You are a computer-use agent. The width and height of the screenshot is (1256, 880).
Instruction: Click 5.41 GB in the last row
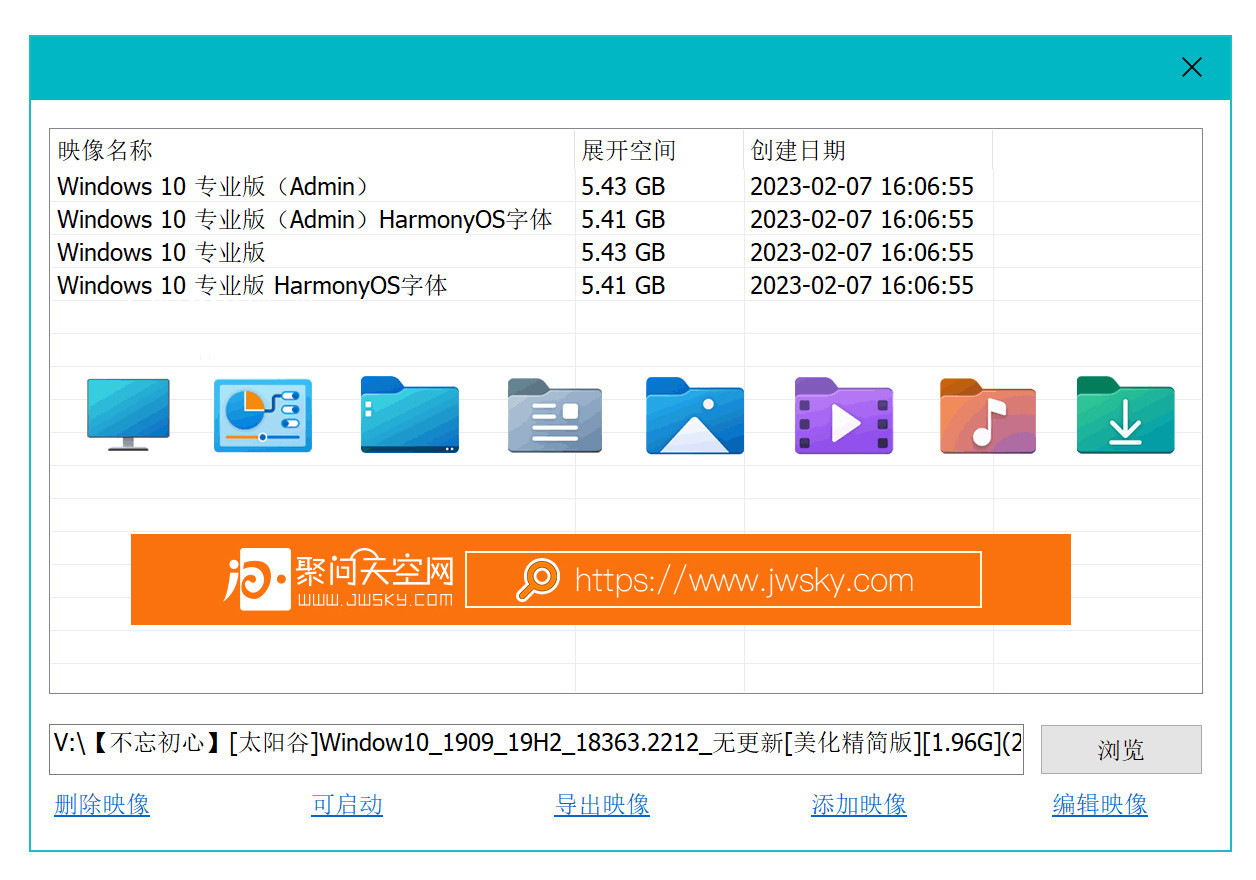[623, 286]
